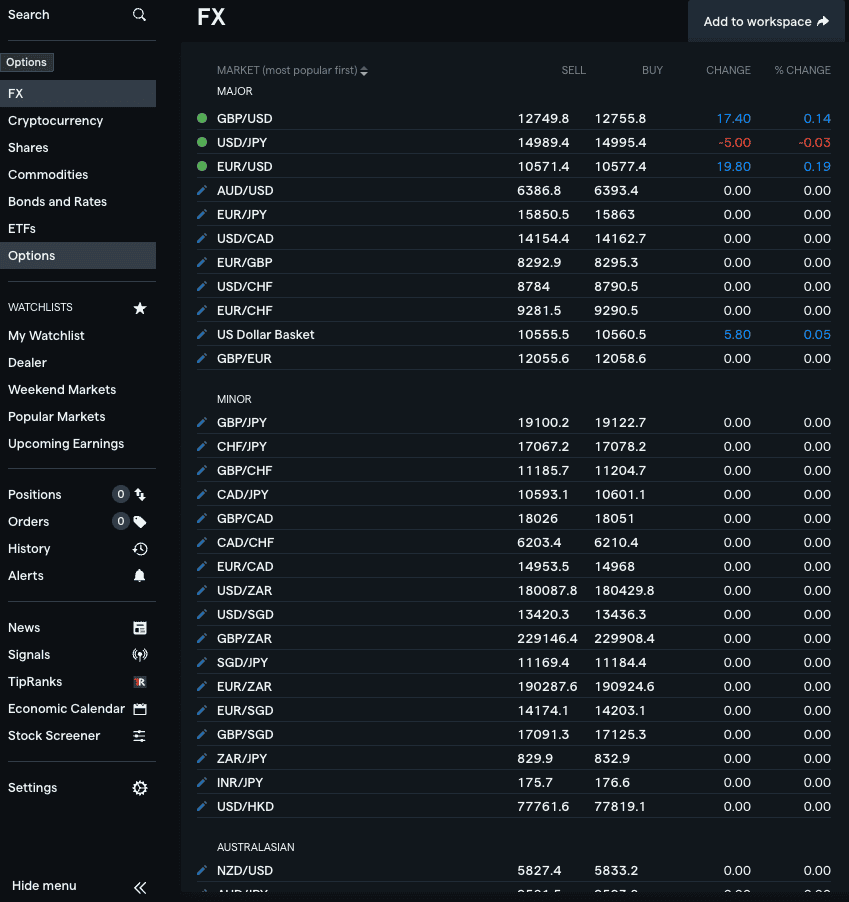
Task: Open Bonds and Rates category
Action: (x=58, y=202)
